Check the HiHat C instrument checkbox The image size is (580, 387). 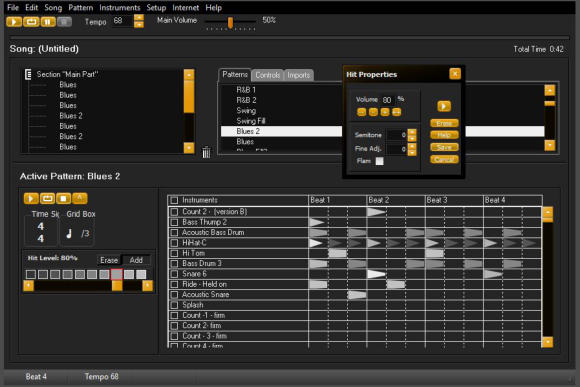click(x=174, y=243)
